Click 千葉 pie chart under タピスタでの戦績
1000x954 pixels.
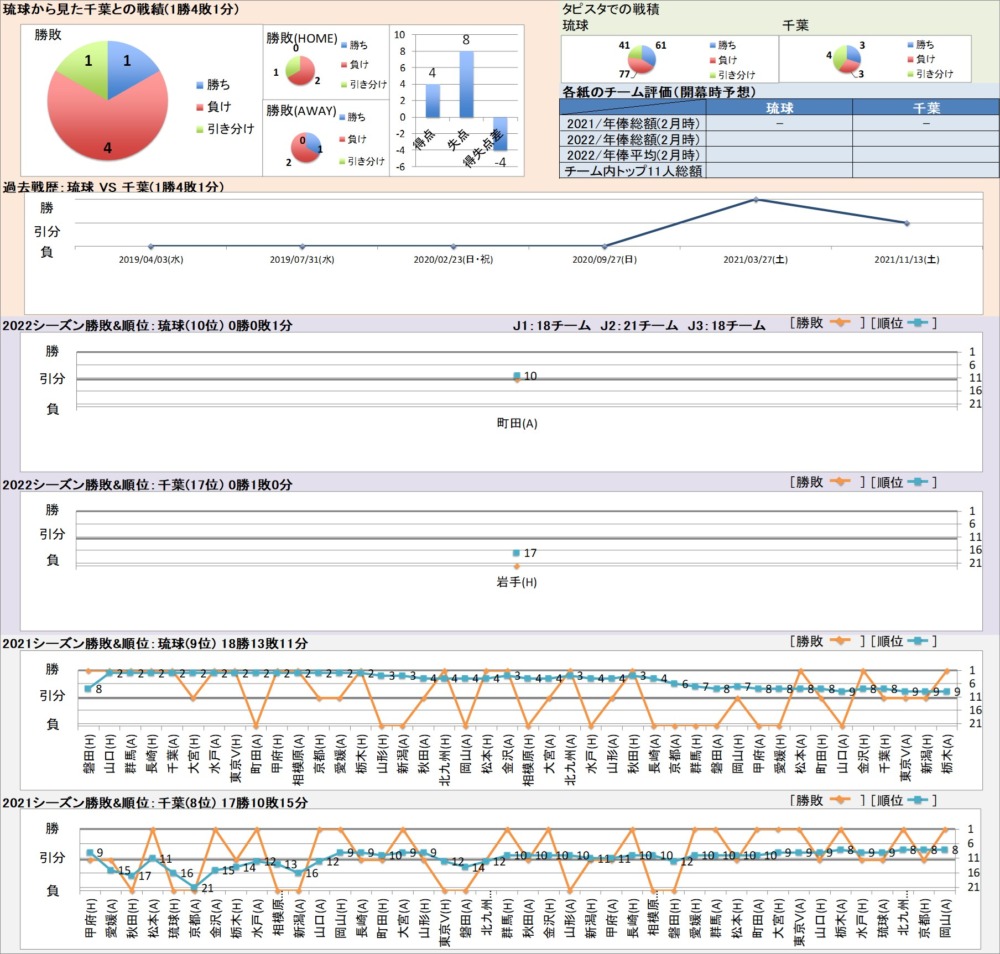(846, 60)
